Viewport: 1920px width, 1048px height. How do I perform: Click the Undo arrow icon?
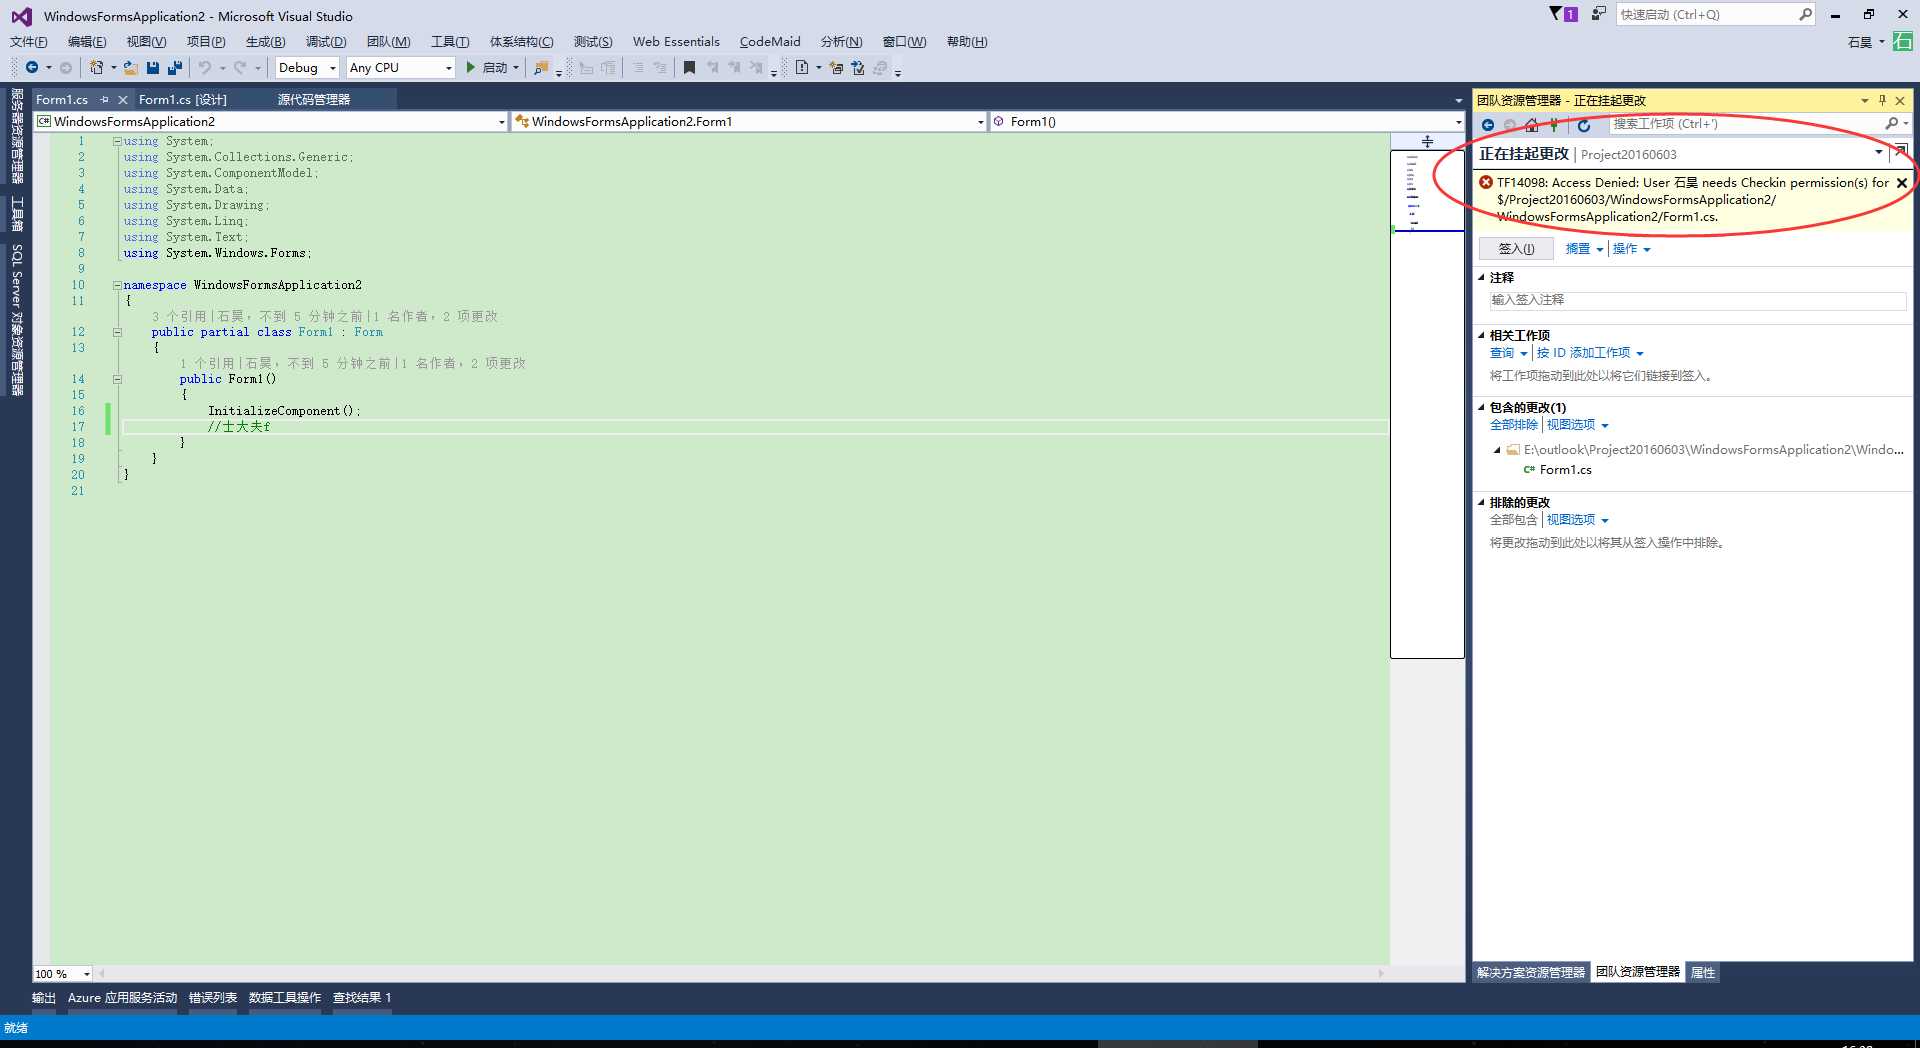click(x=204, y=67)
